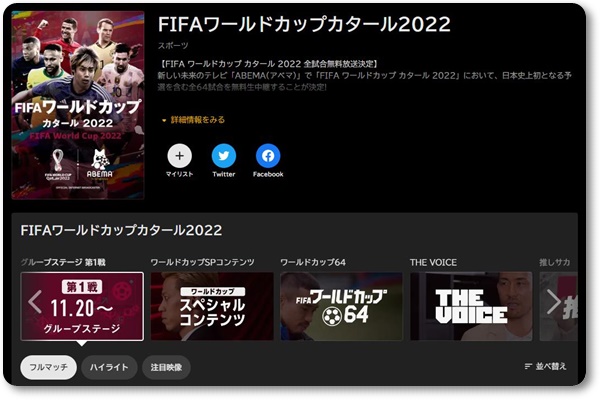This screenshot has height=400, width=600.
Task: Add show to My List with plus icon
Action: (179, 156)
